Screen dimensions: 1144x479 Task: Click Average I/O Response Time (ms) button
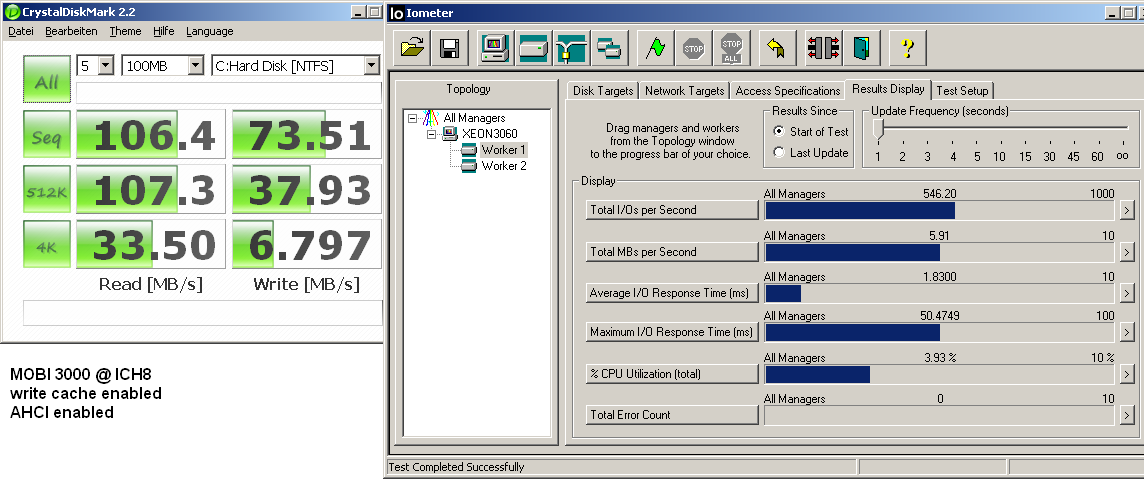(x=673, y=293)
